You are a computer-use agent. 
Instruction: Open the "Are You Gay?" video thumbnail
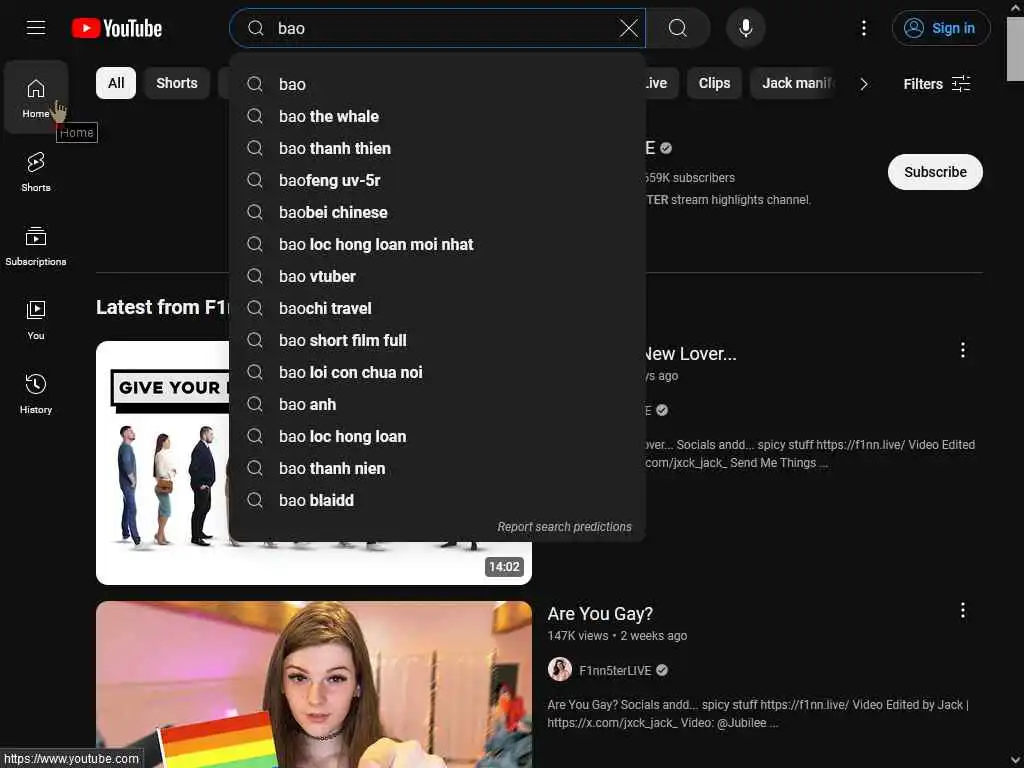[313, 684]
